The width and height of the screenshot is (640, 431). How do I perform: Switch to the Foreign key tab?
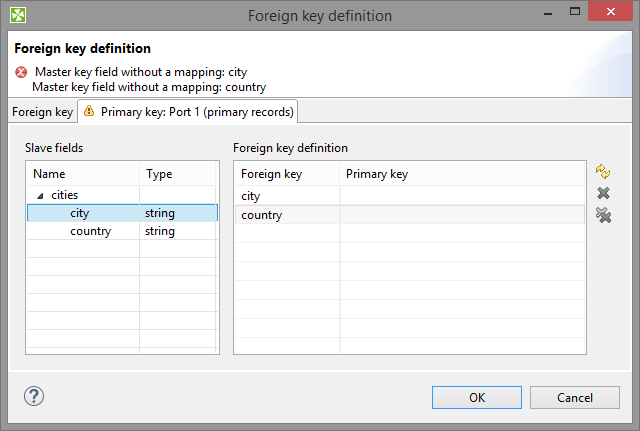(42, 112)
